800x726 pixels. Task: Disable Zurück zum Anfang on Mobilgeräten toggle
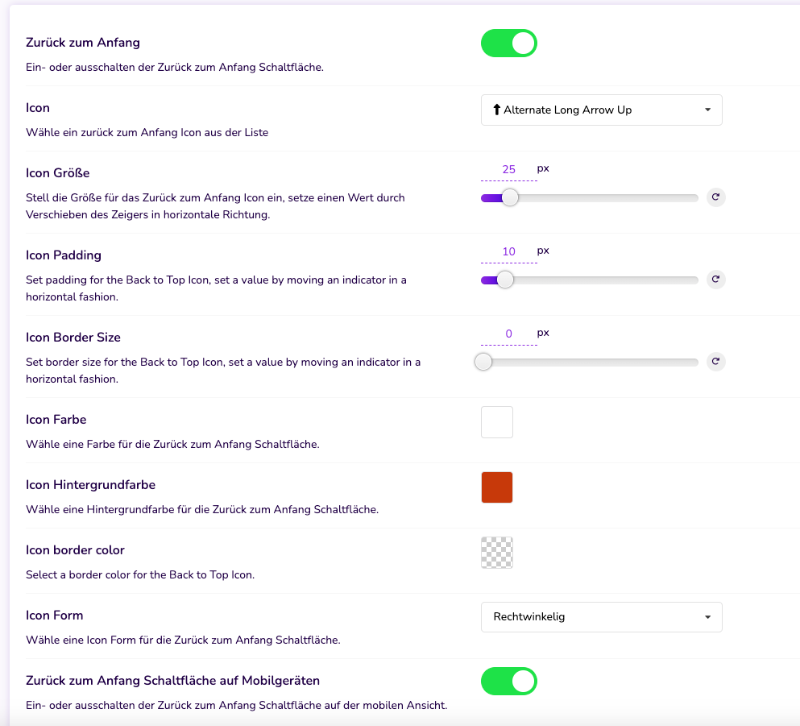pos(509,681)
